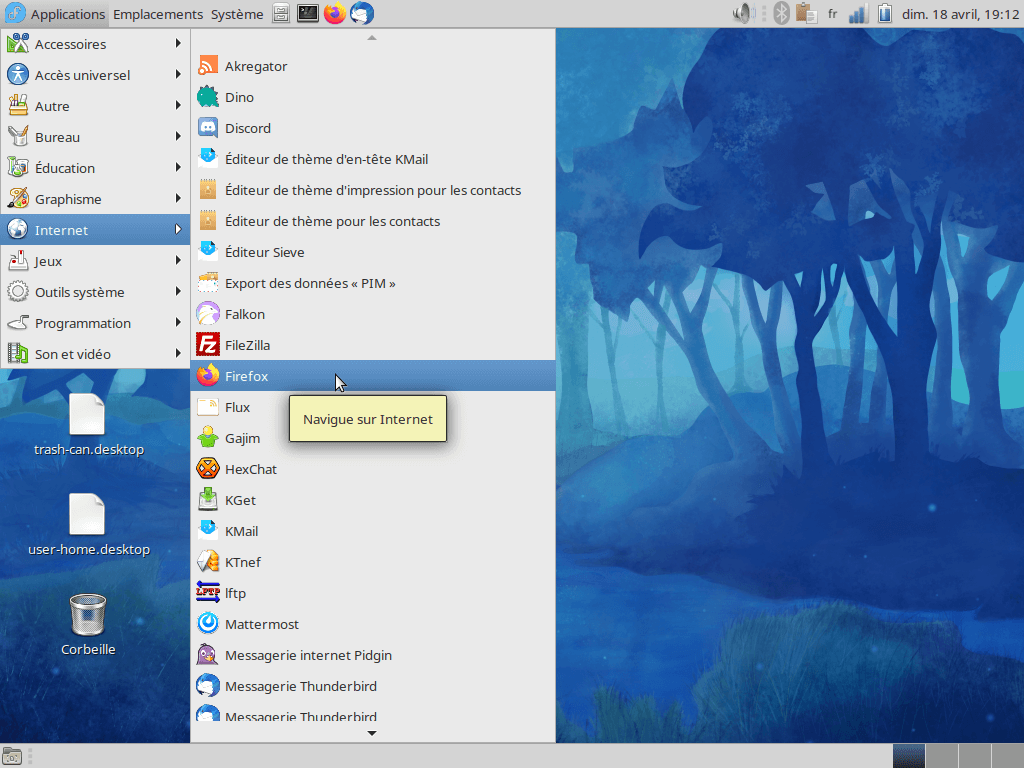Viewport: 1024px width, 768px height.
Task: Expand Outils système category
Action: (95, 293)
